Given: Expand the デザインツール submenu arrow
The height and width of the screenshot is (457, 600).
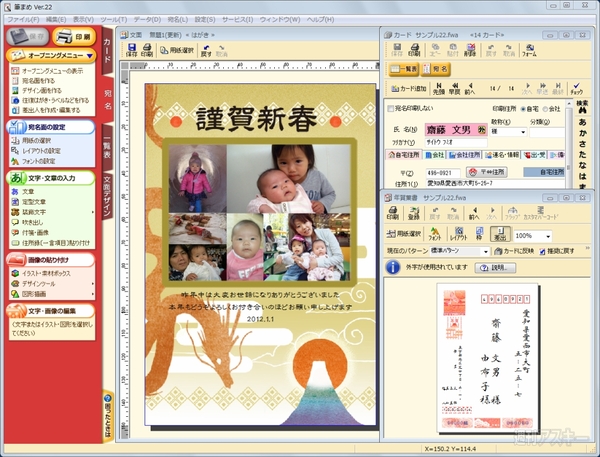Looking at the screenshot, I should (x=93, y=284).
